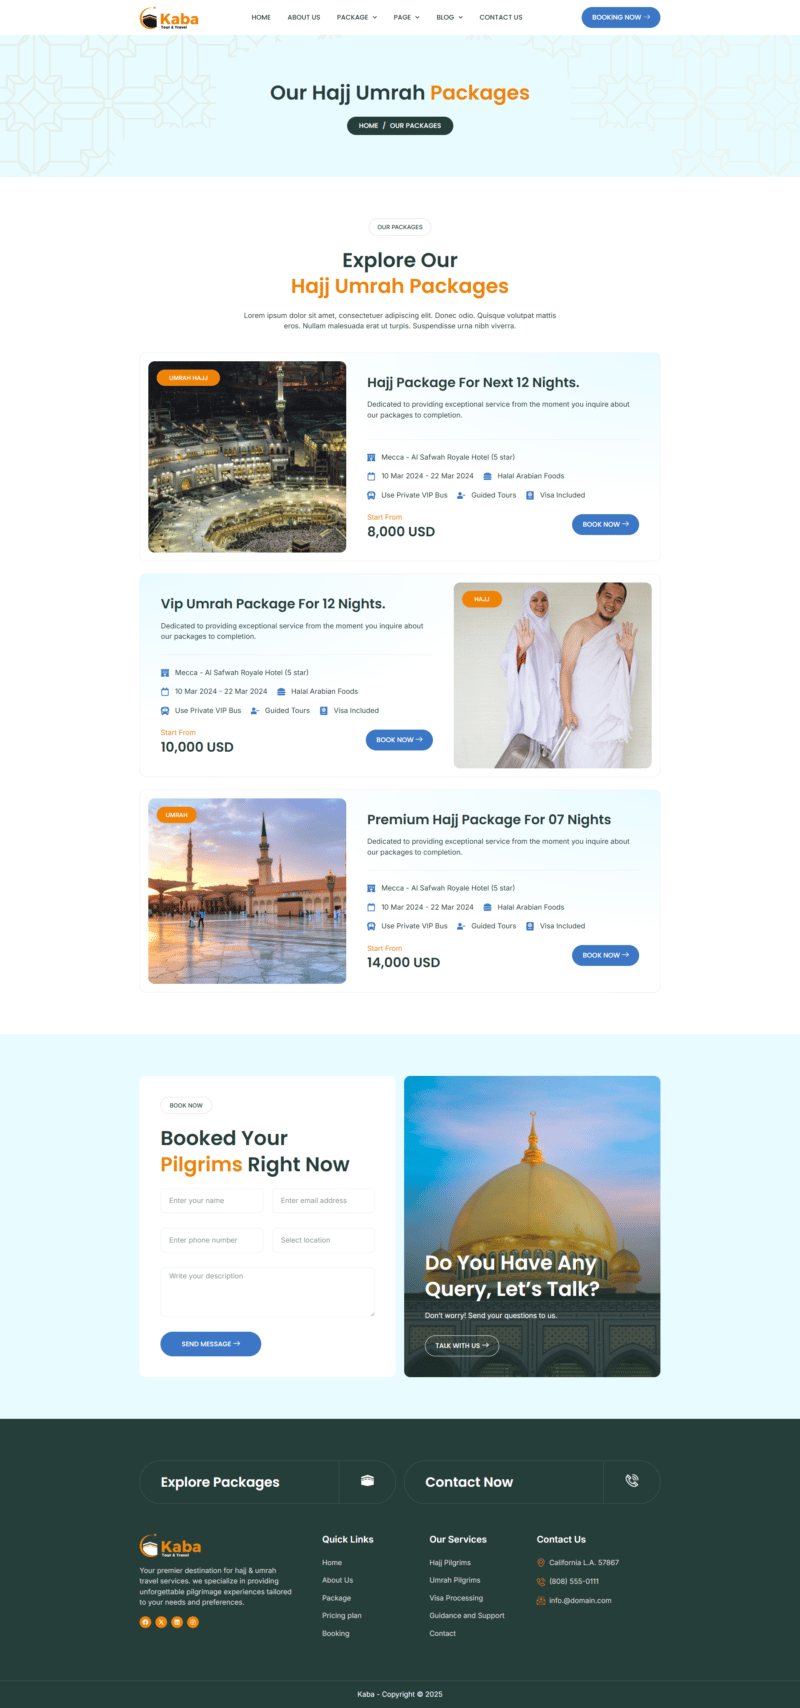Expand the PACKAGE dropdown menu

click(357, 17)
